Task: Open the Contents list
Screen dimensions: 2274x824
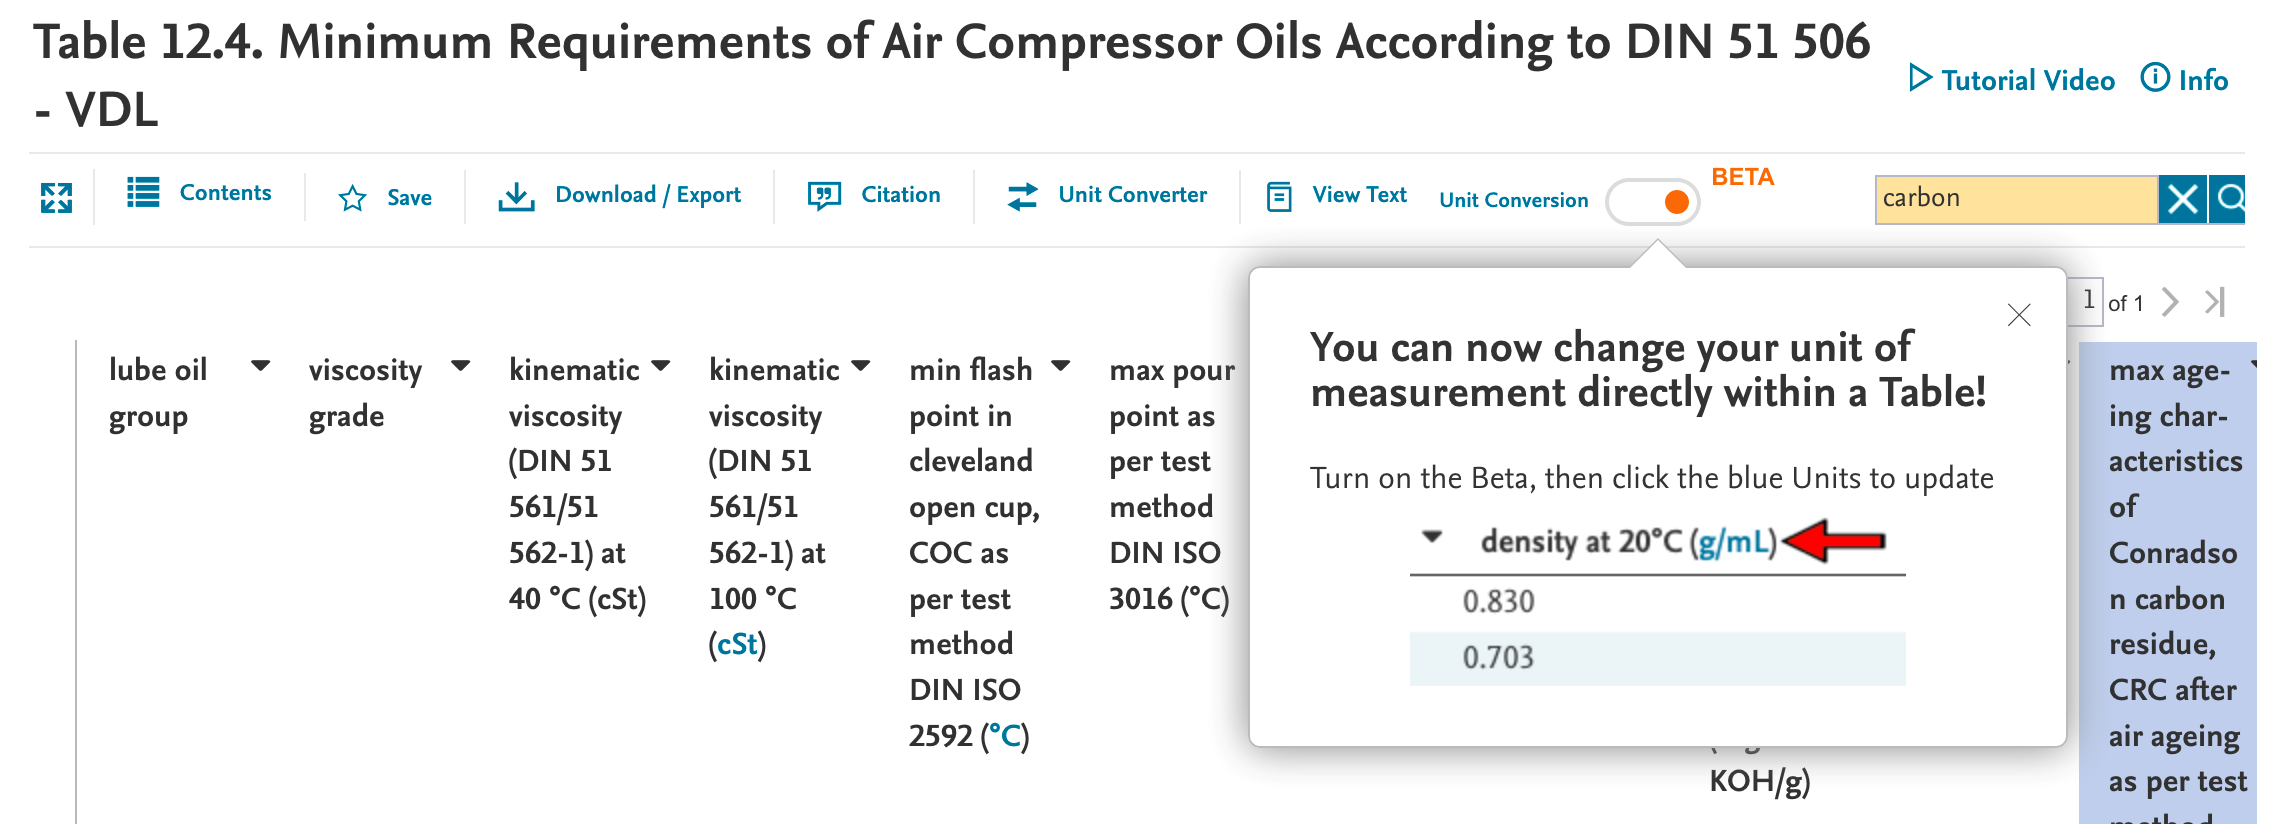Action: [199, 193]
